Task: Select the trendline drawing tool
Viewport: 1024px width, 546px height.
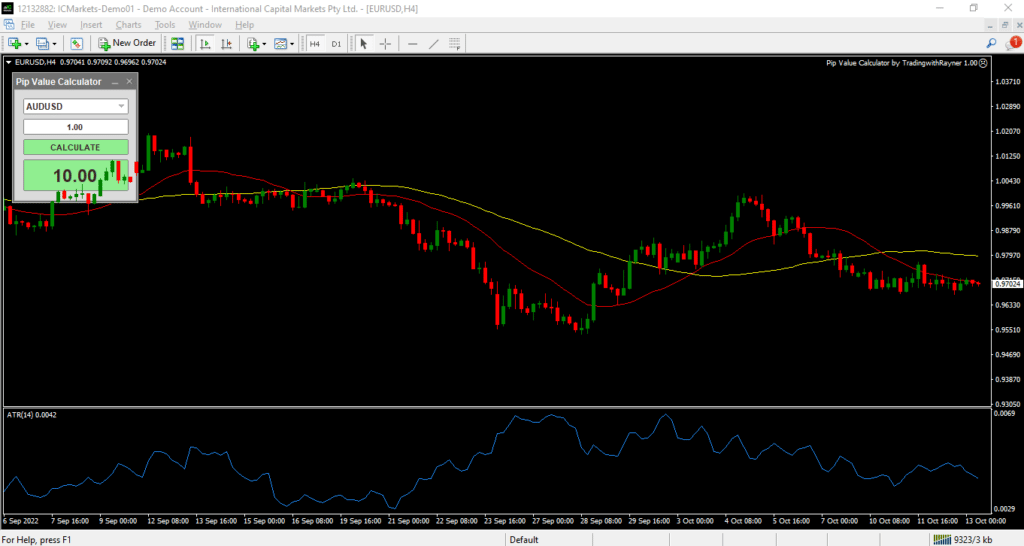Action: [x=433, y=43]
